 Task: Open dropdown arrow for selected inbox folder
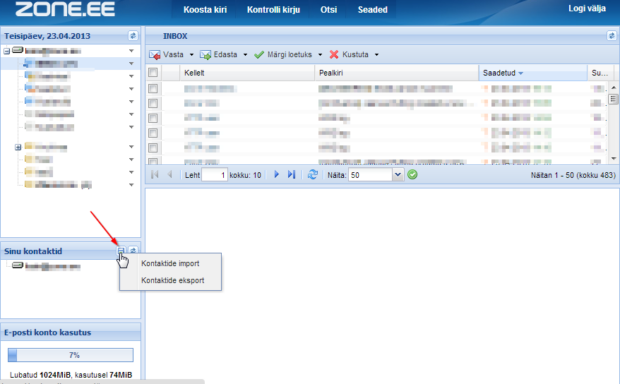(131, 63)
